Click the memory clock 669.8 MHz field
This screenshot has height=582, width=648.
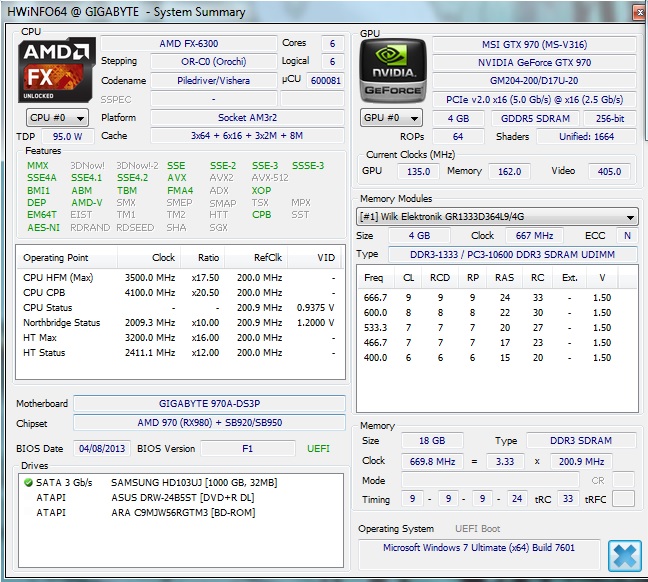(432, 461)
